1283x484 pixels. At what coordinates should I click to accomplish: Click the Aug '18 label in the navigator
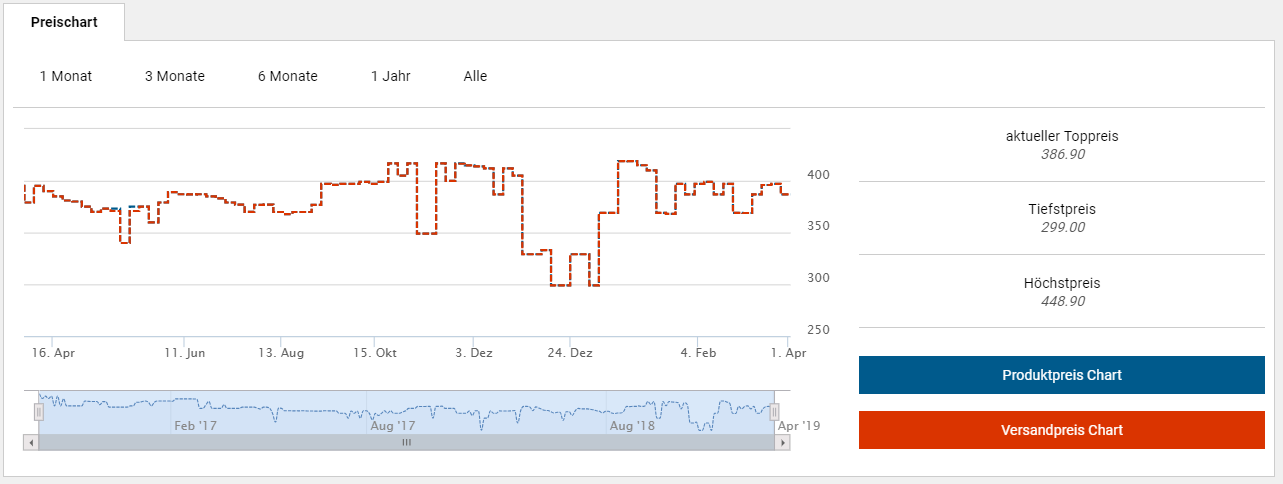click(x=632, y=425)
